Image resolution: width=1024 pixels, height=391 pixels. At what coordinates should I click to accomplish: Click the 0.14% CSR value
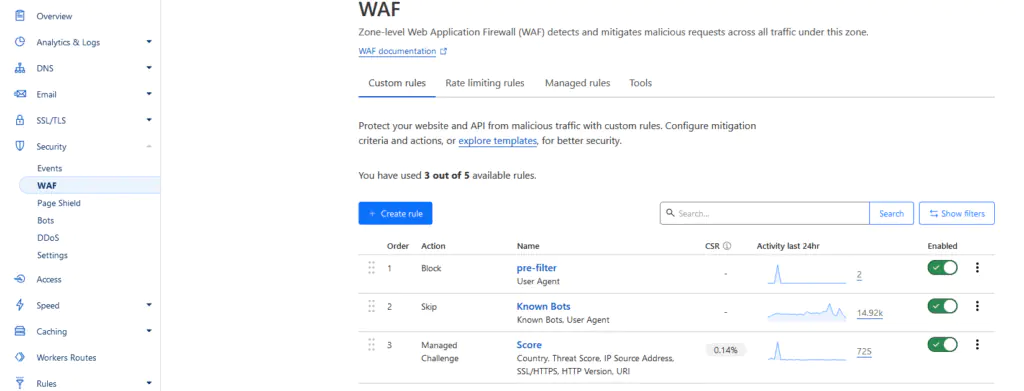point(726,350)
